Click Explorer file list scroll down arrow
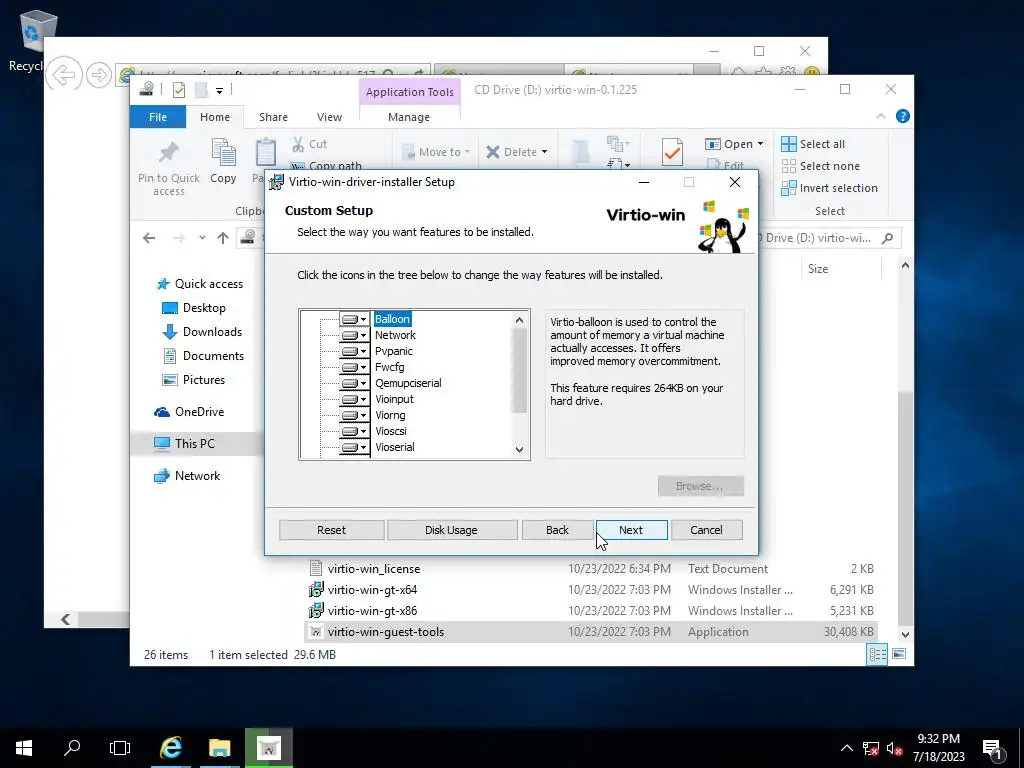 [905, 634]
